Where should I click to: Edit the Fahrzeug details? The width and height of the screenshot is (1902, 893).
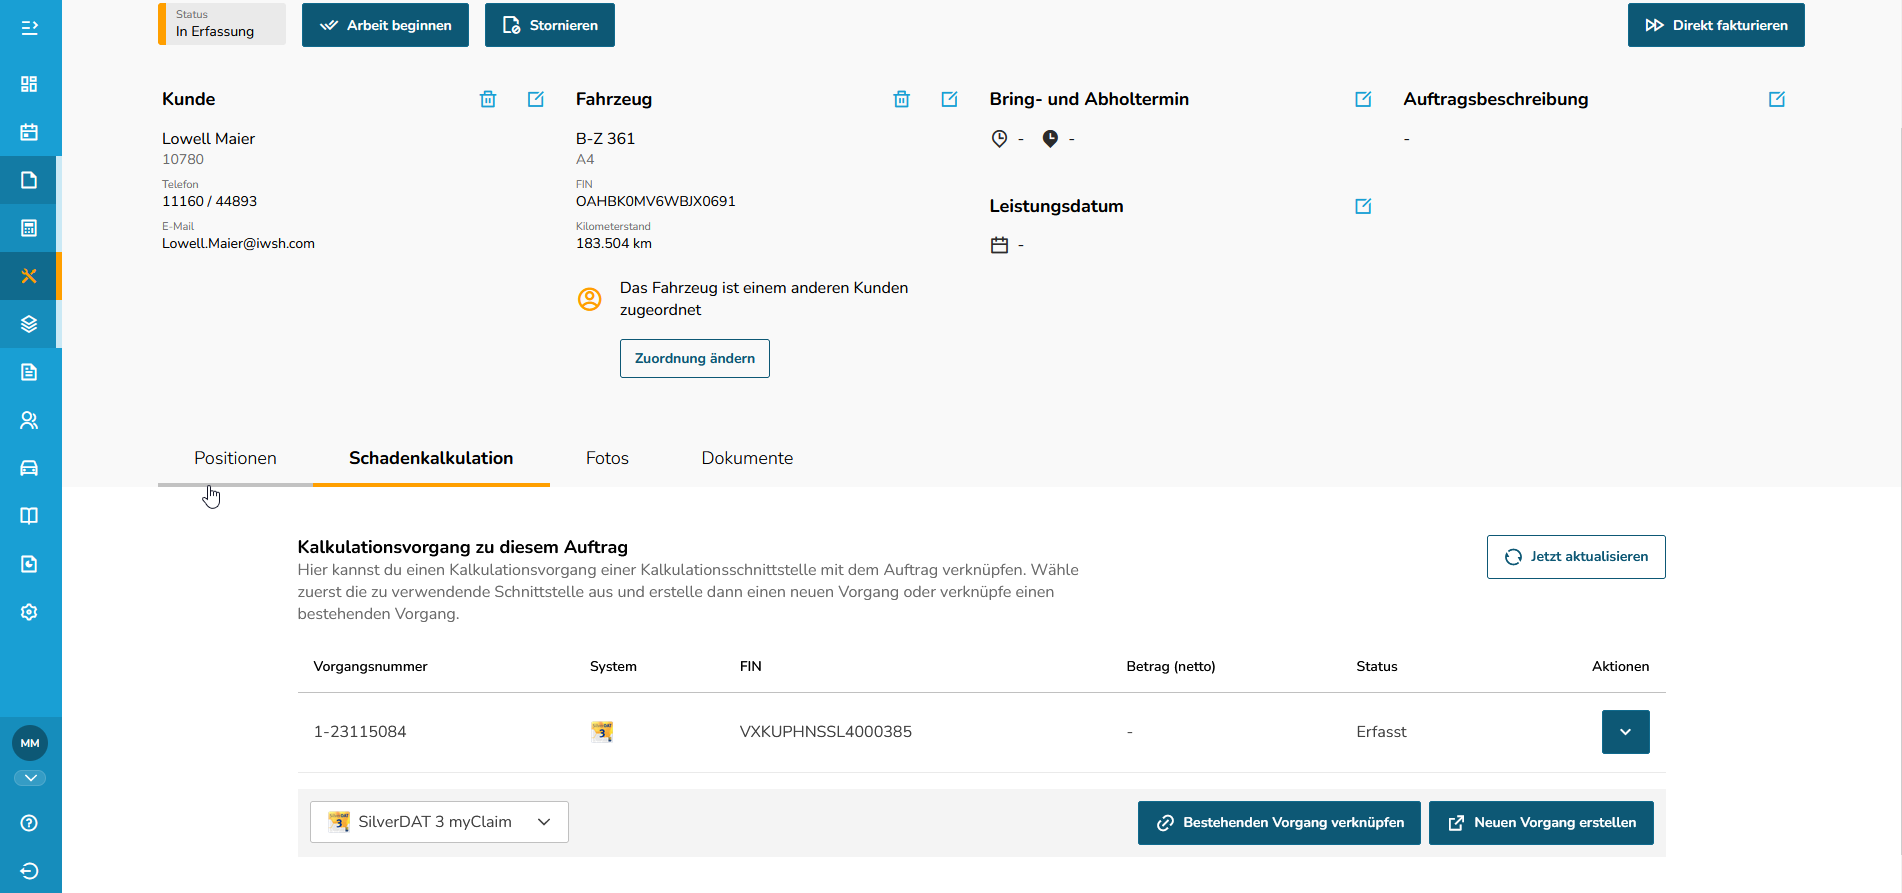point(950,99)
